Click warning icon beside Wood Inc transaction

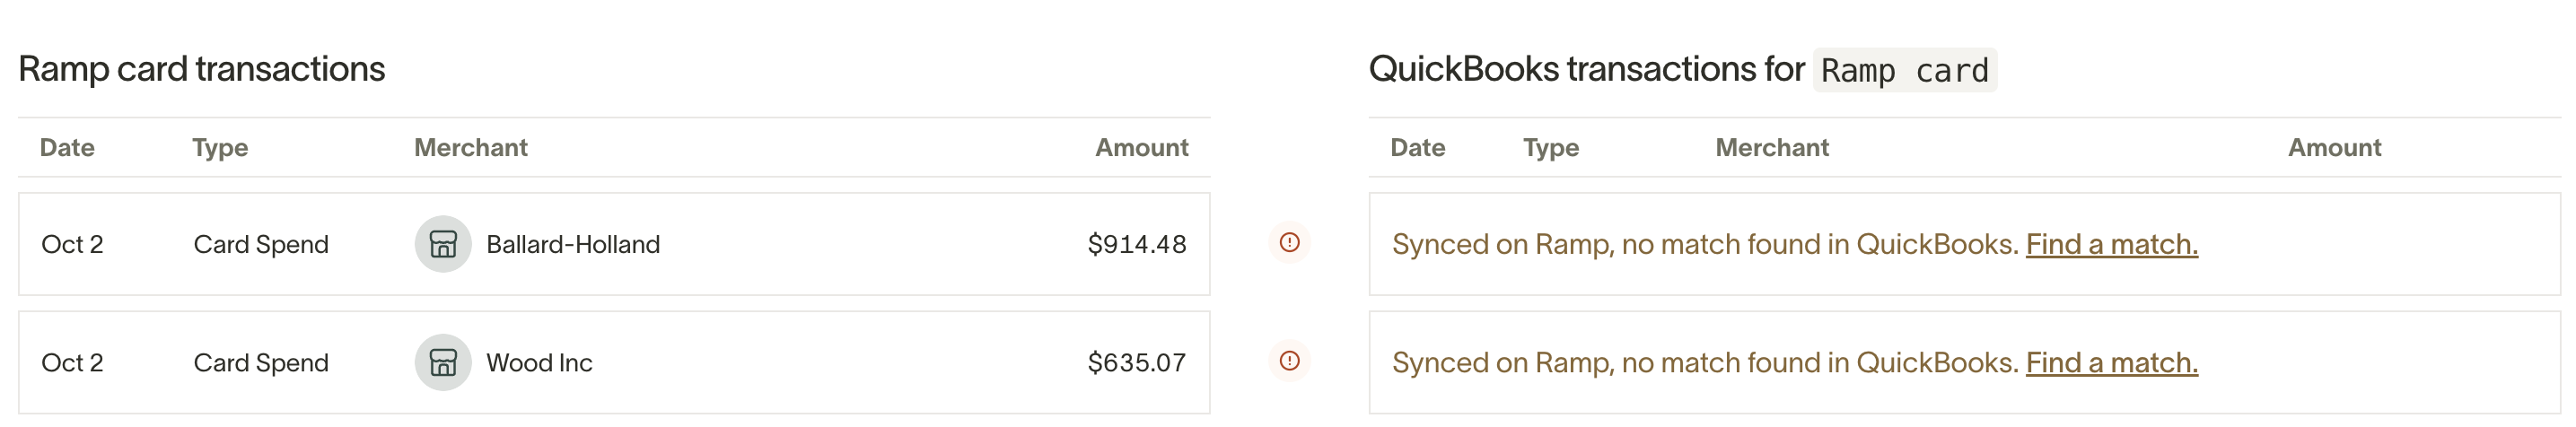(1290, 361)
